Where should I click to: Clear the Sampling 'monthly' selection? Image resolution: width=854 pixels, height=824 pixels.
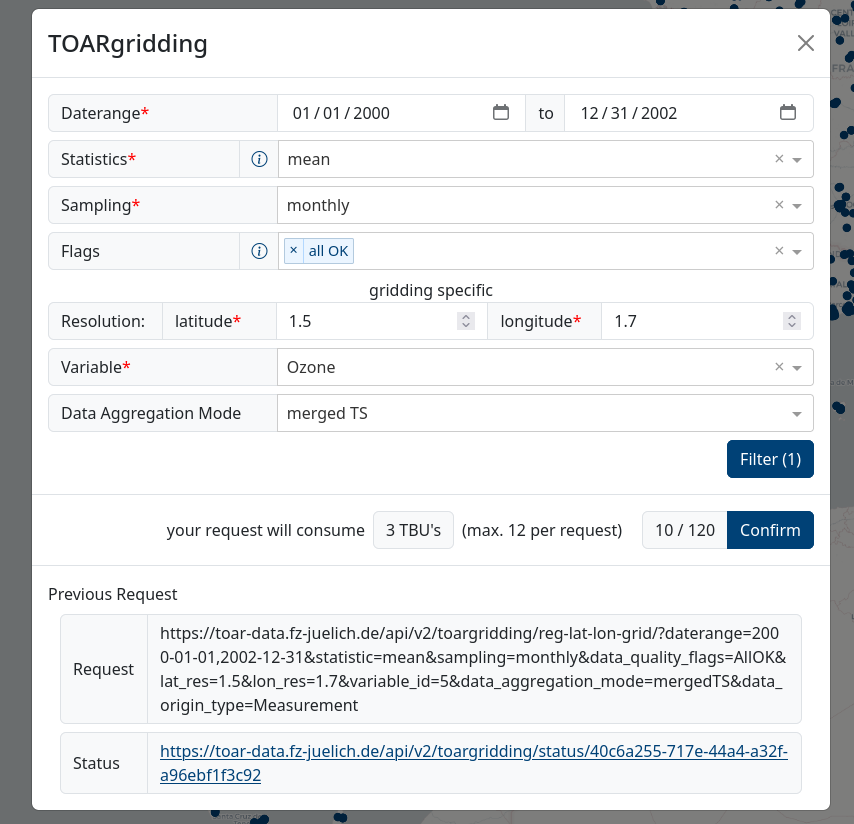pos(779,205)
